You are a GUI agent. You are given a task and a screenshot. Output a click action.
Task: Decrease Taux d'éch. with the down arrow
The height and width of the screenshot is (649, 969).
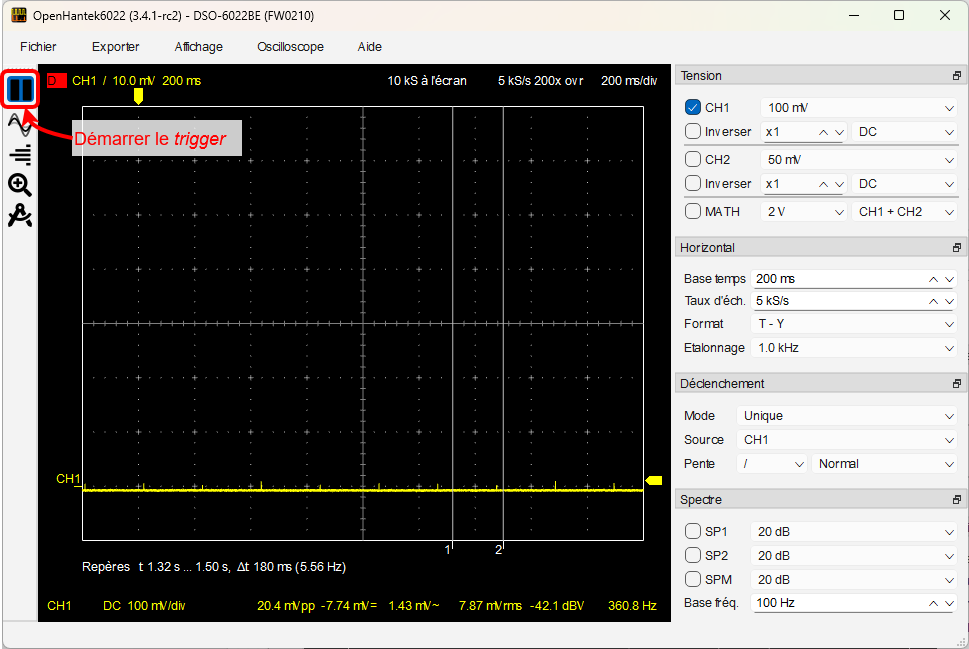pos(949,301)
